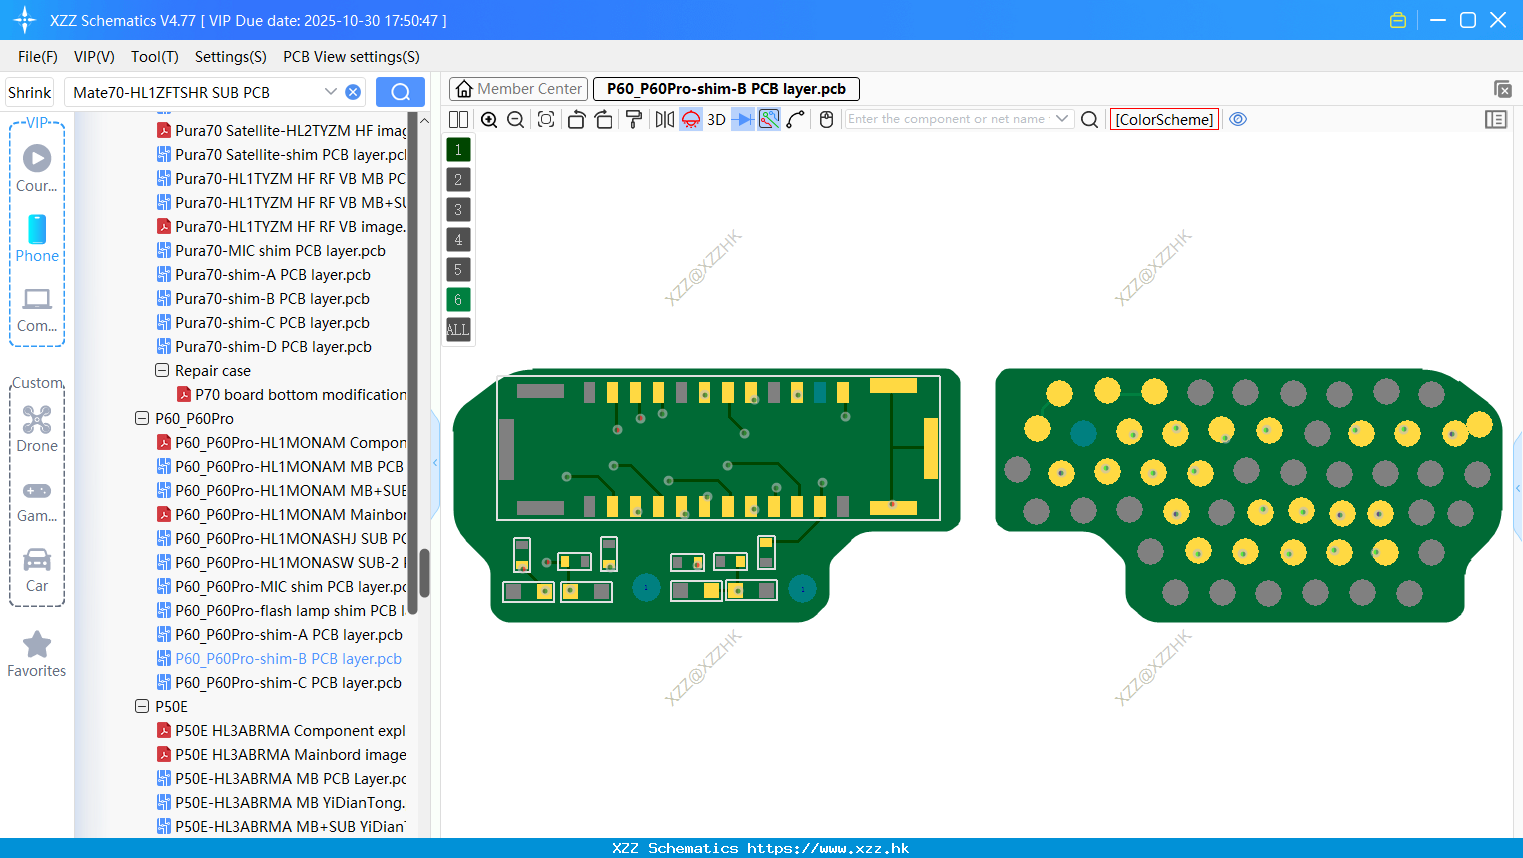
Task: Show PCB layer 5
Action: coord(458,270)
